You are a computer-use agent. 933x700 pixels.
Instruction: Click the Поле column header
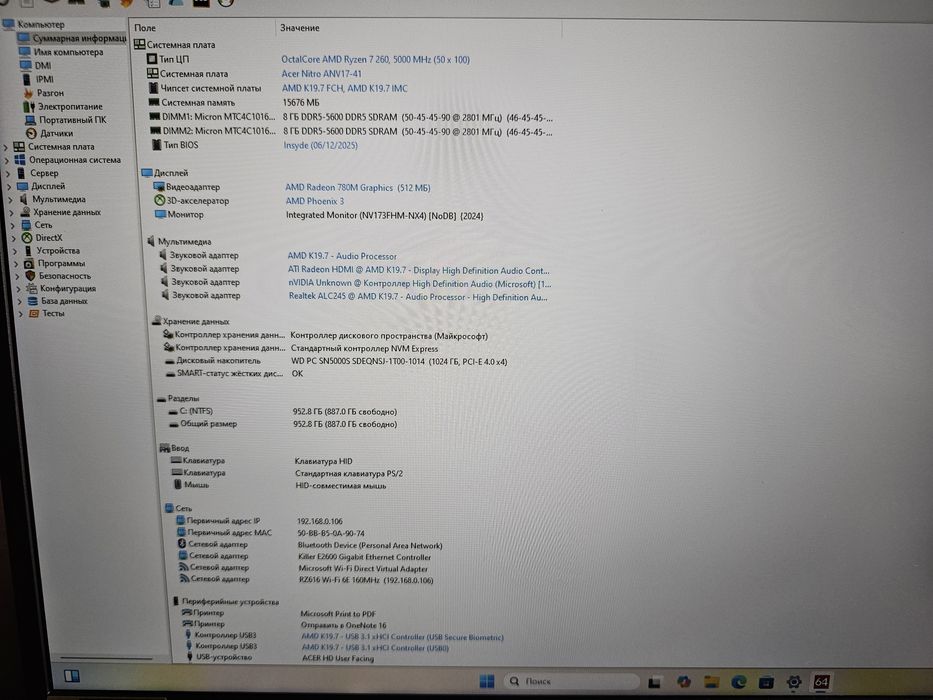coord(145,27)
